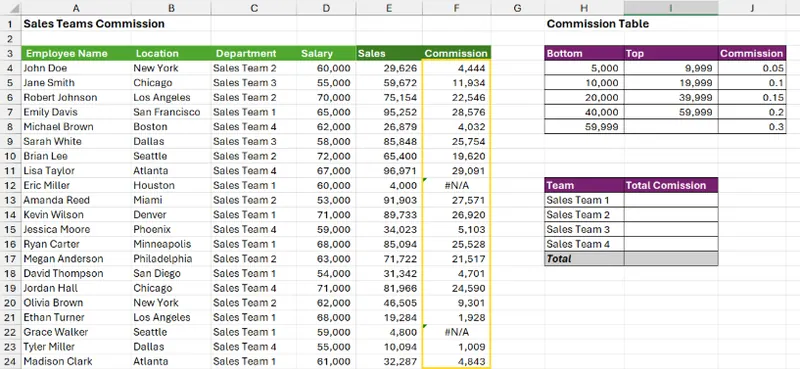Click the commission value 1,009

[x=456, y=347]
